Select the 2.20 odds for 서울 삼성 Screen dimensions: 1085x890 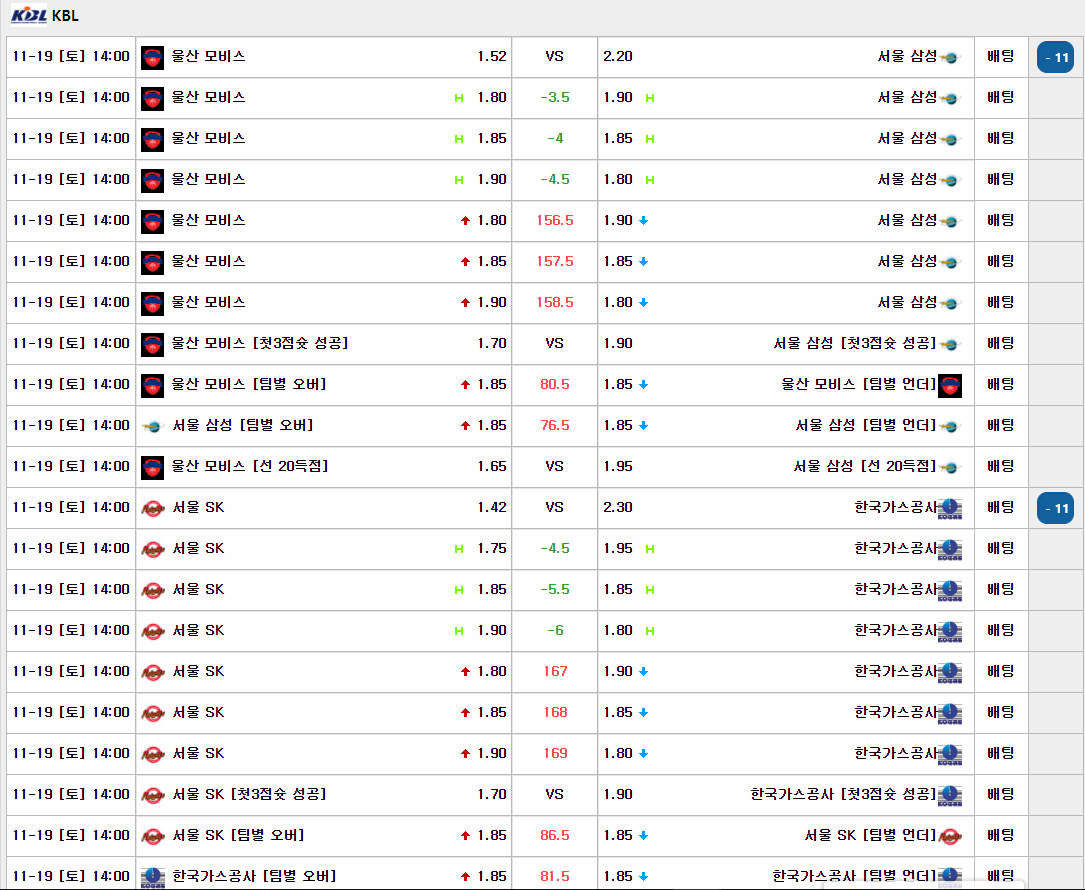(x=618, y=57)
